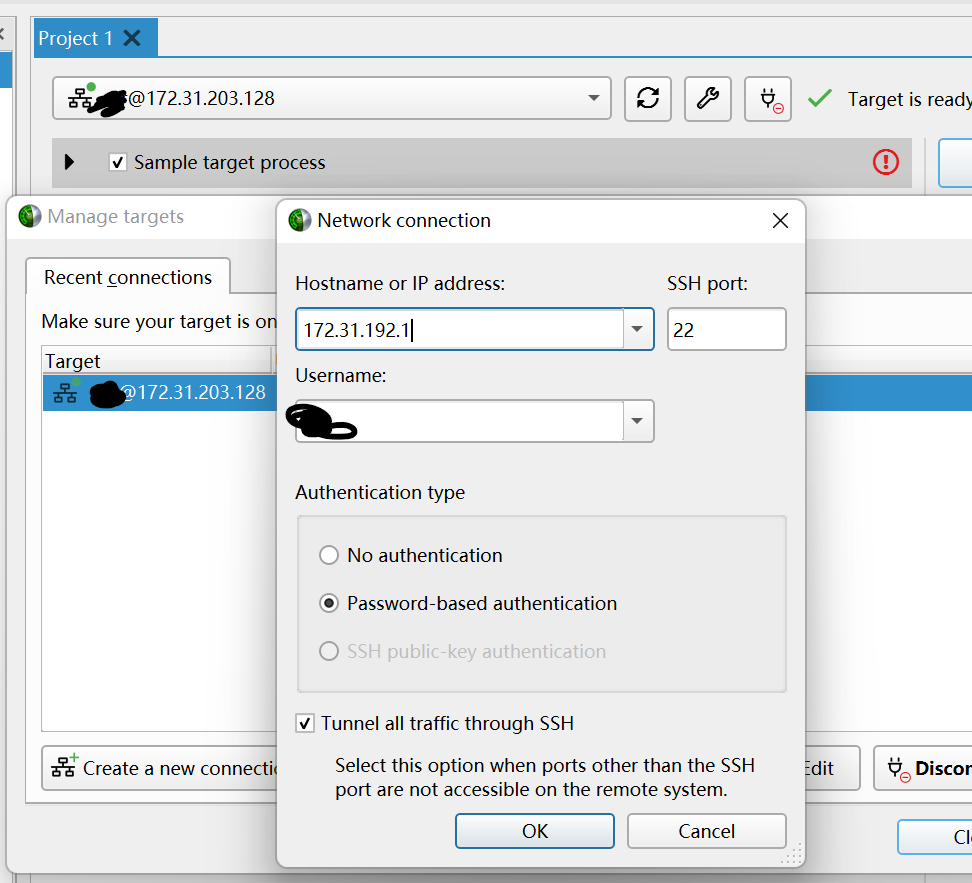
Task: Switch to the 'Recent connections' tab
Action: tap(128, 277)
